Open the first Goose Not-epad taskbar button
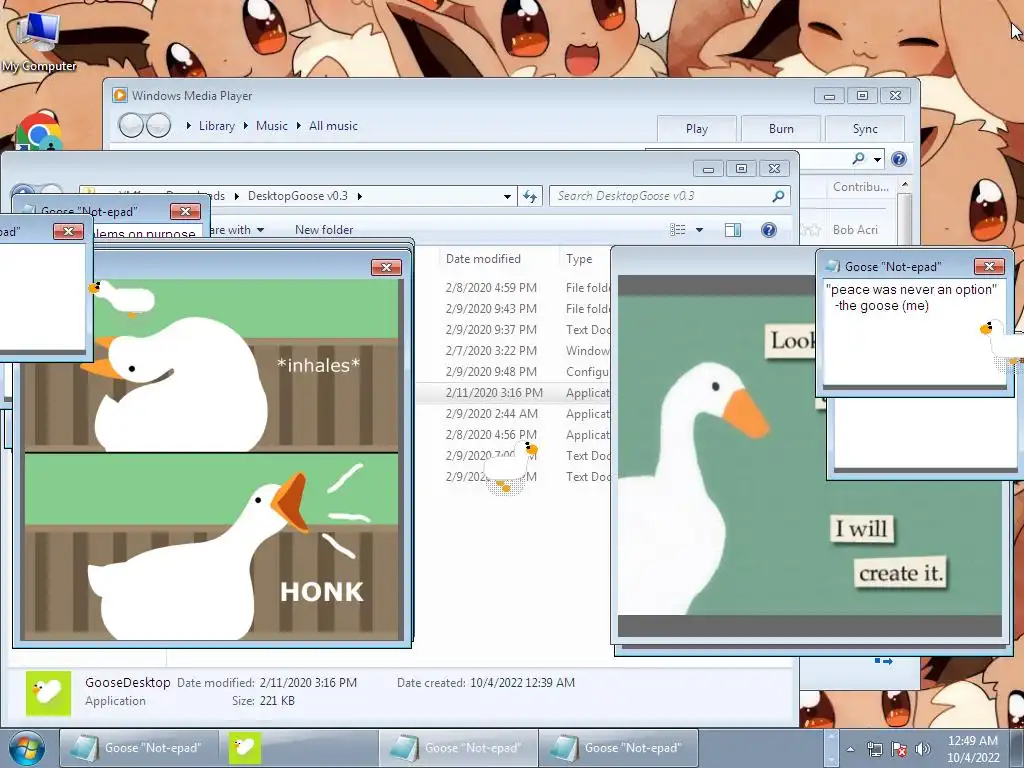Image resolution: width=1024 pixels, height=768 pixels. pyautogui.click(x=139, y=748)
